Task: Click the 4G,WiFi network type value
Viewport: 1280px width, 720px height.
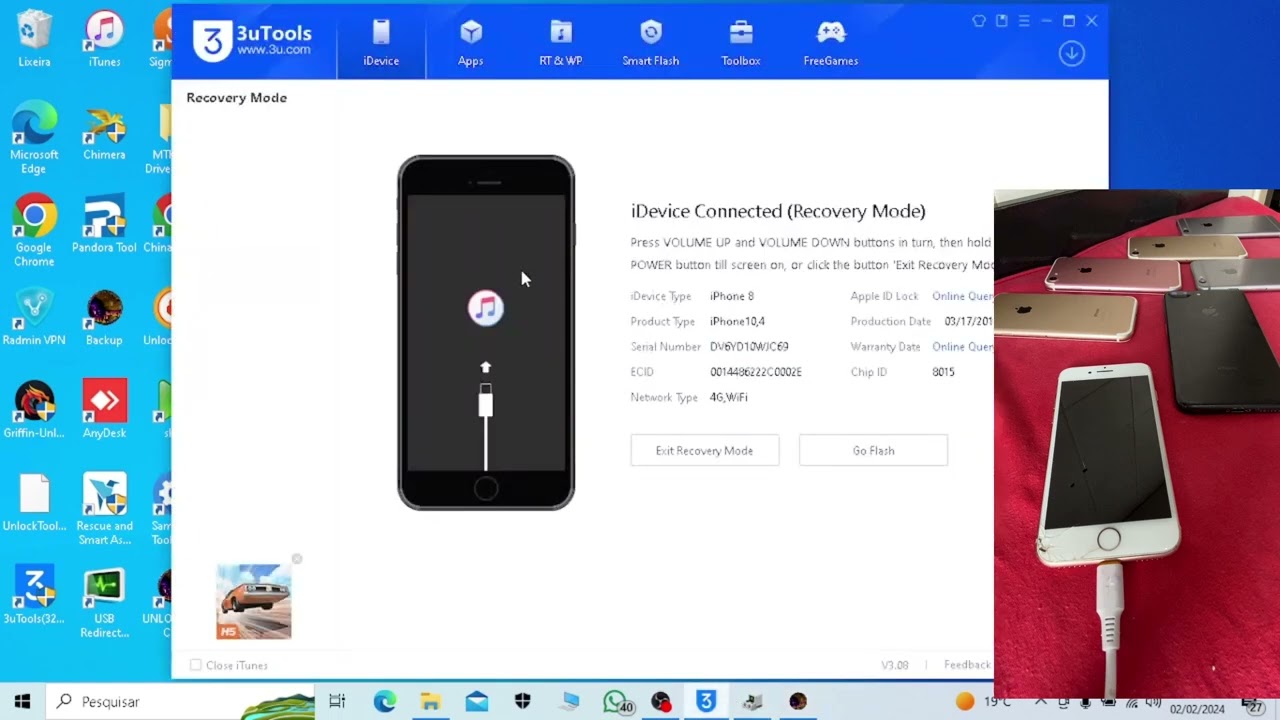Action: click(x=729, y=397)
